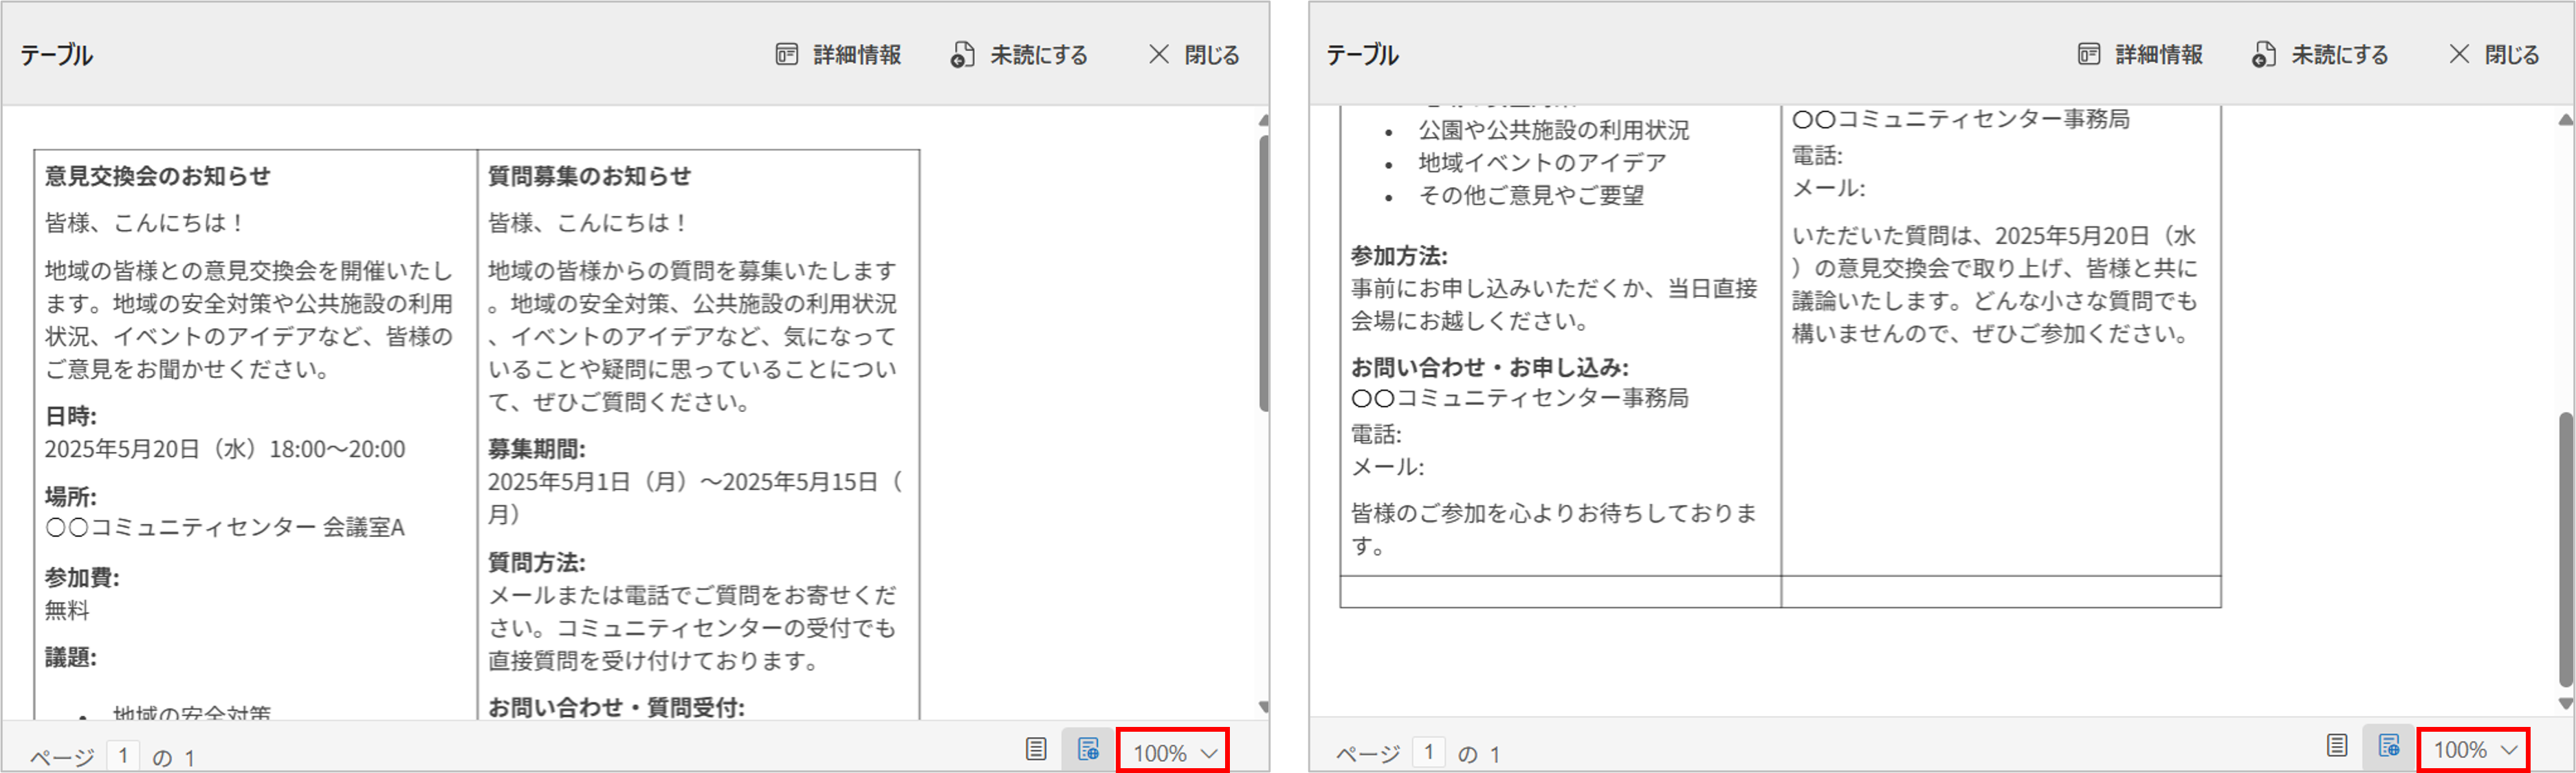Screen dimensions: 2576x773
Task: Click 未読にする in the left window
Action: (x=1018, y=55)
